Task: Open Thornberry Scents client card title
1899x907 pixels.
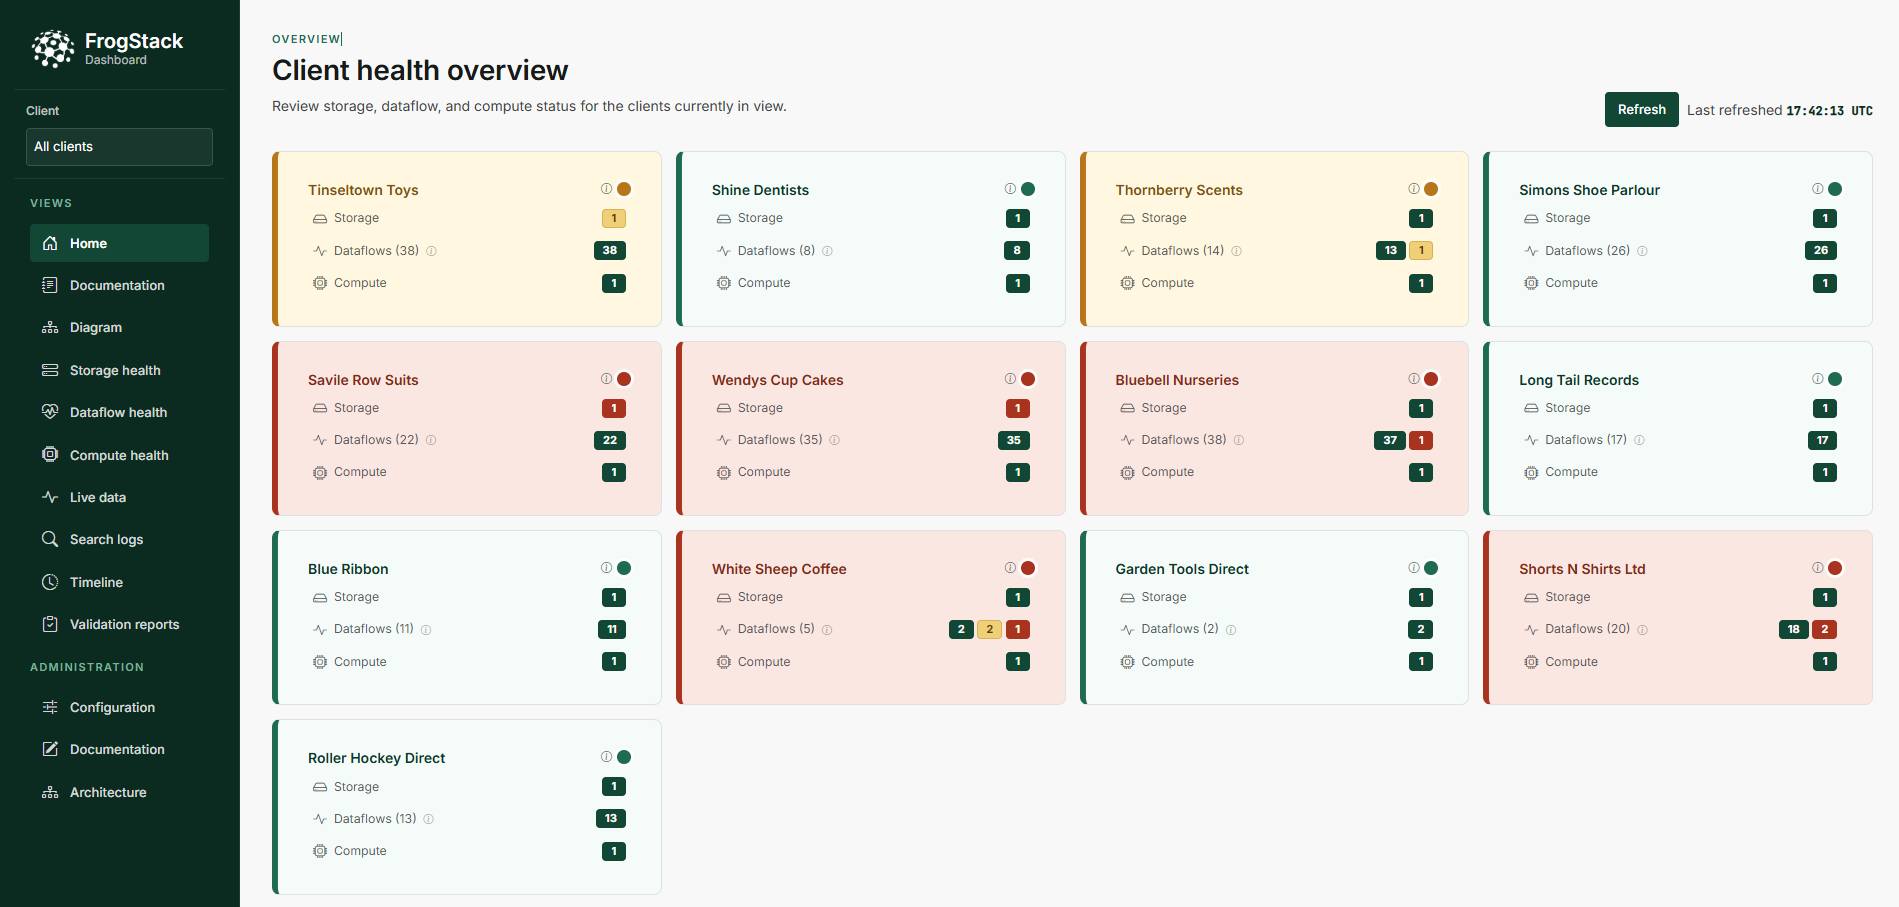Action: [1179, 190]
